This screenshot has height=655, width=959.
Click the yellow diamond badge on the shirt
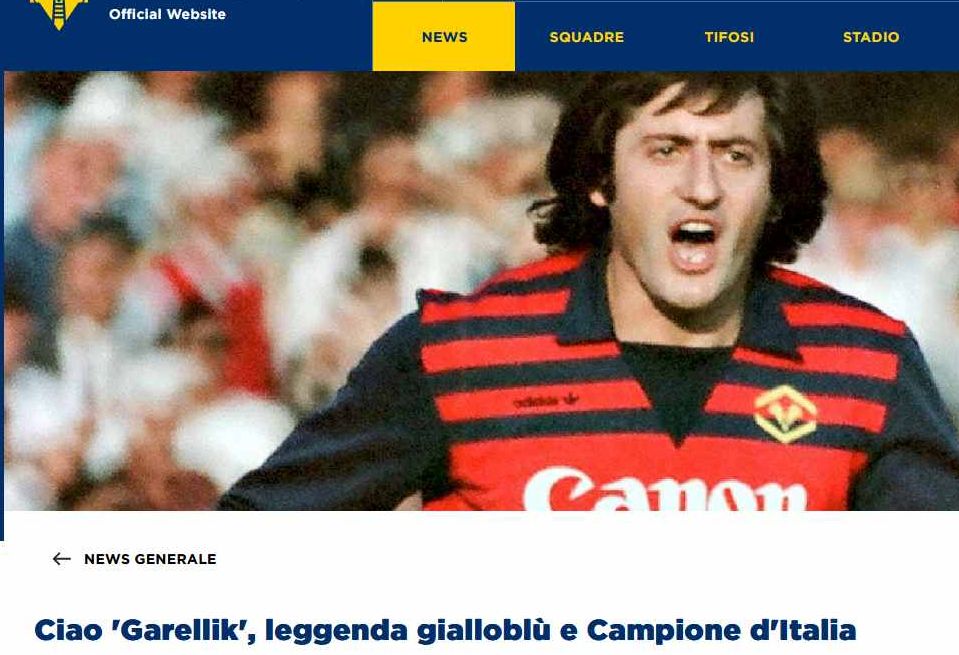785,414
